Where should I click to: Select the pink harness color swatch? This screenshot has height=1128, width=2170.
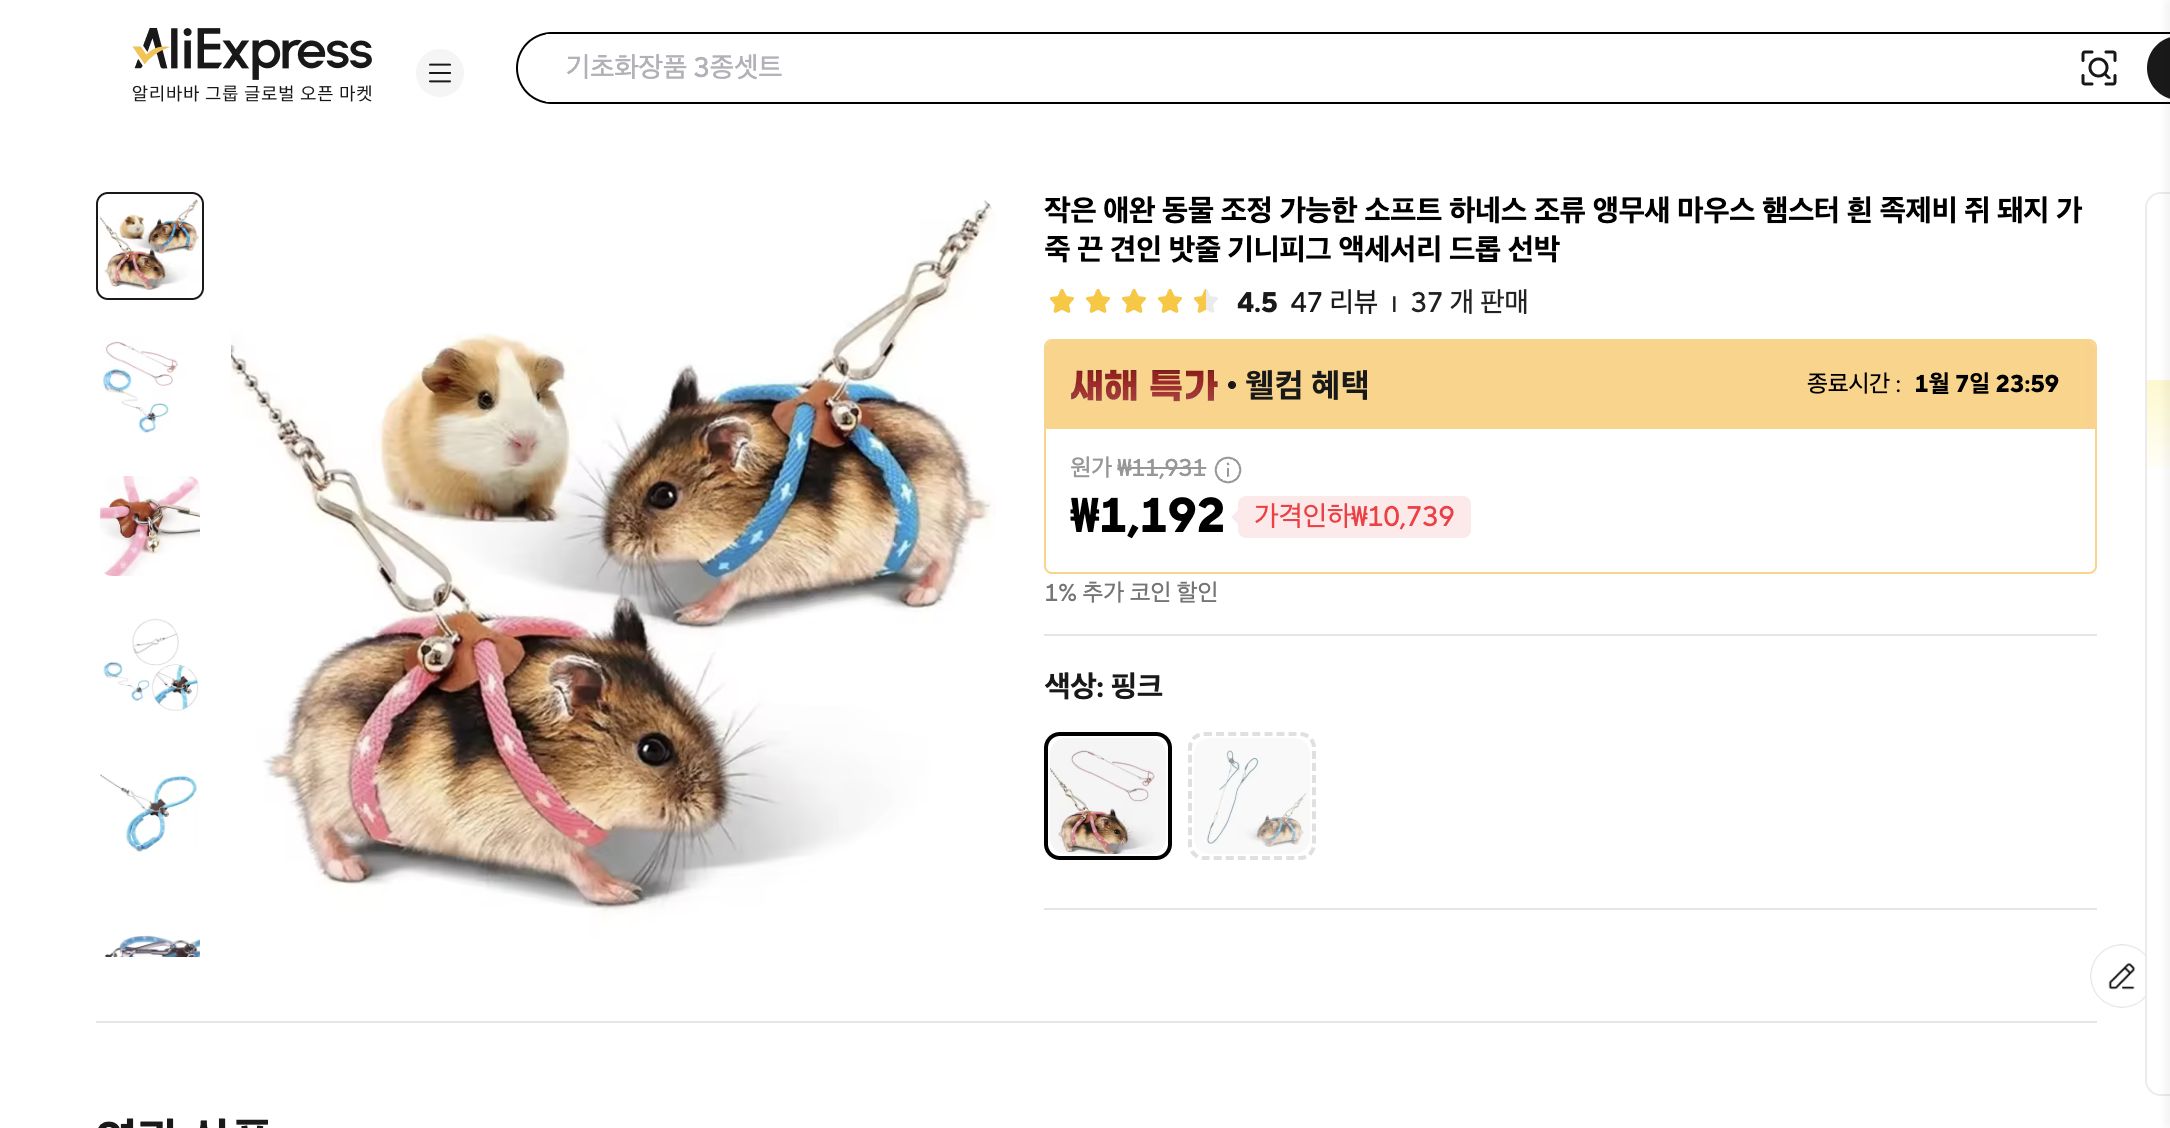pyautogui.click(x=1108, y=795)
